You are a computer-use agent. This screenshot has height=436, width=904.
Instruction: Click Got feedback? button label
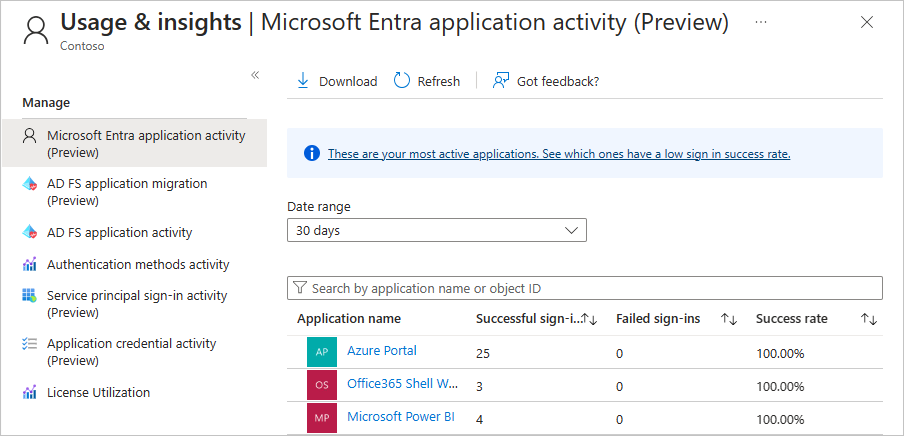pos(558,82)
